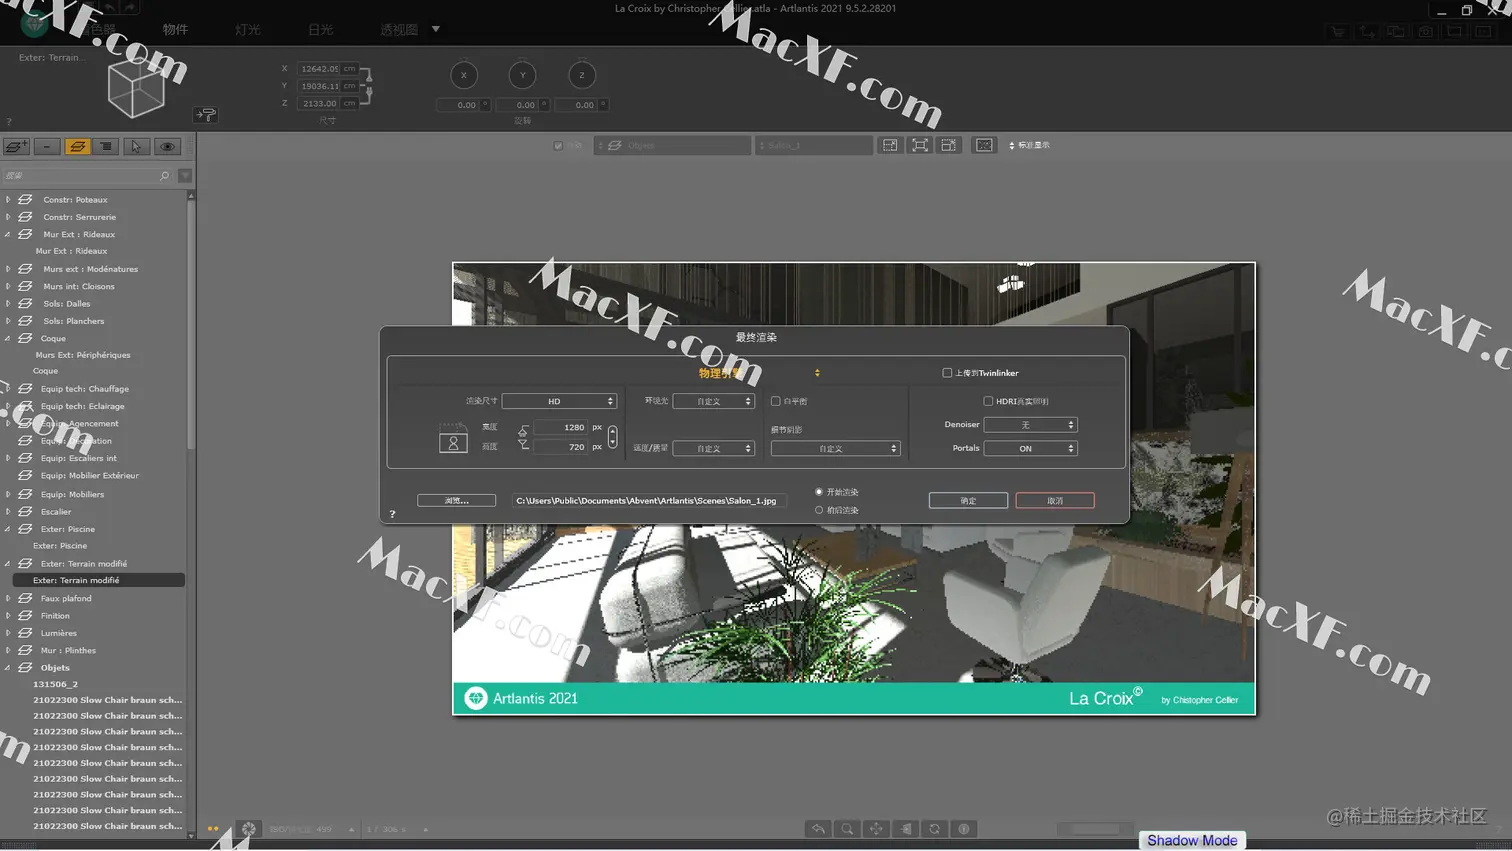Click the width field showing 1280
Screen dimensions: 1512x851
tap(561, 427)
